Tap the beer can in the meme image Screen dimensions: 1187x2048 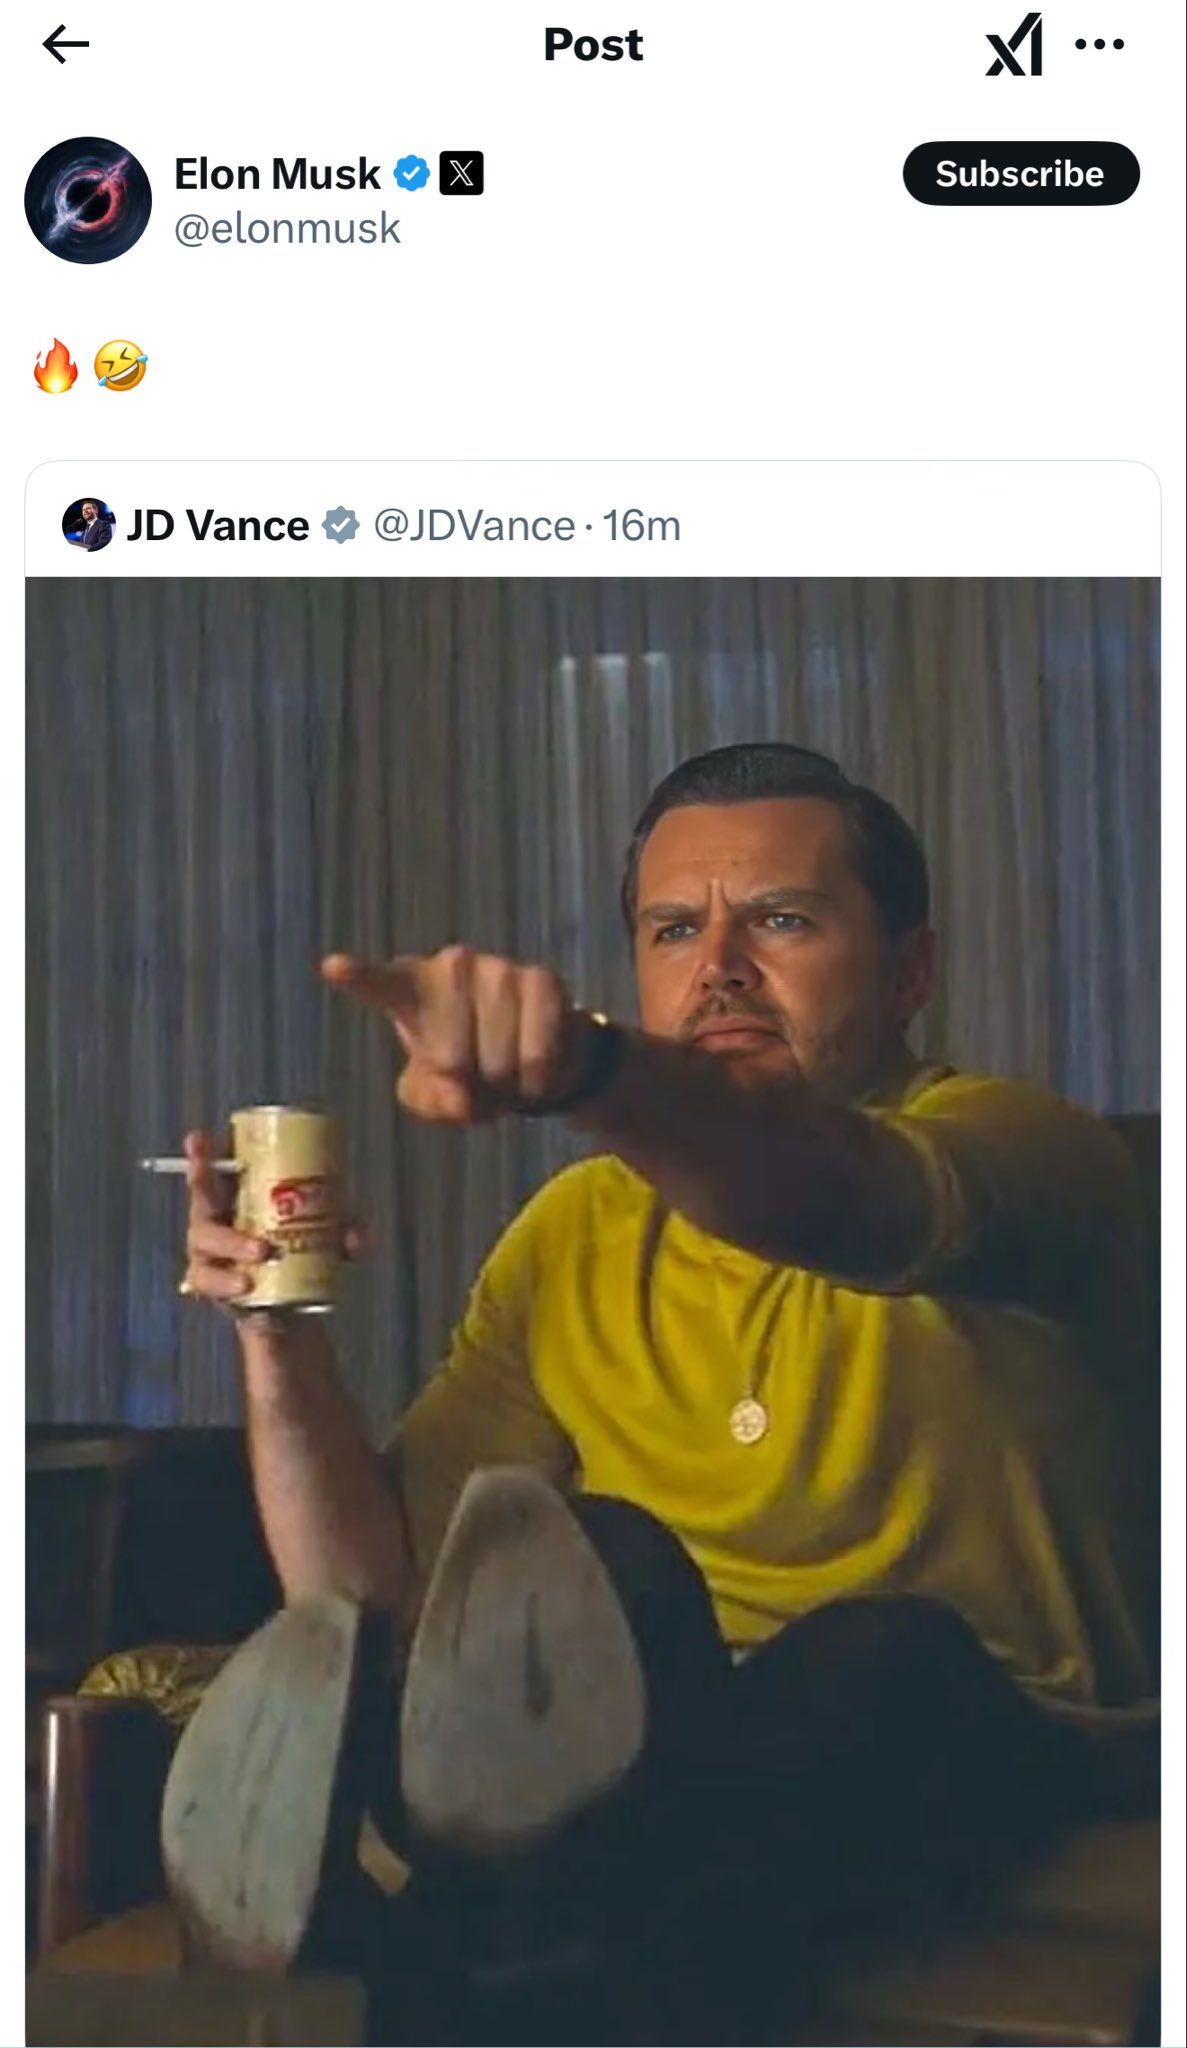click(x=290, y=1206)
